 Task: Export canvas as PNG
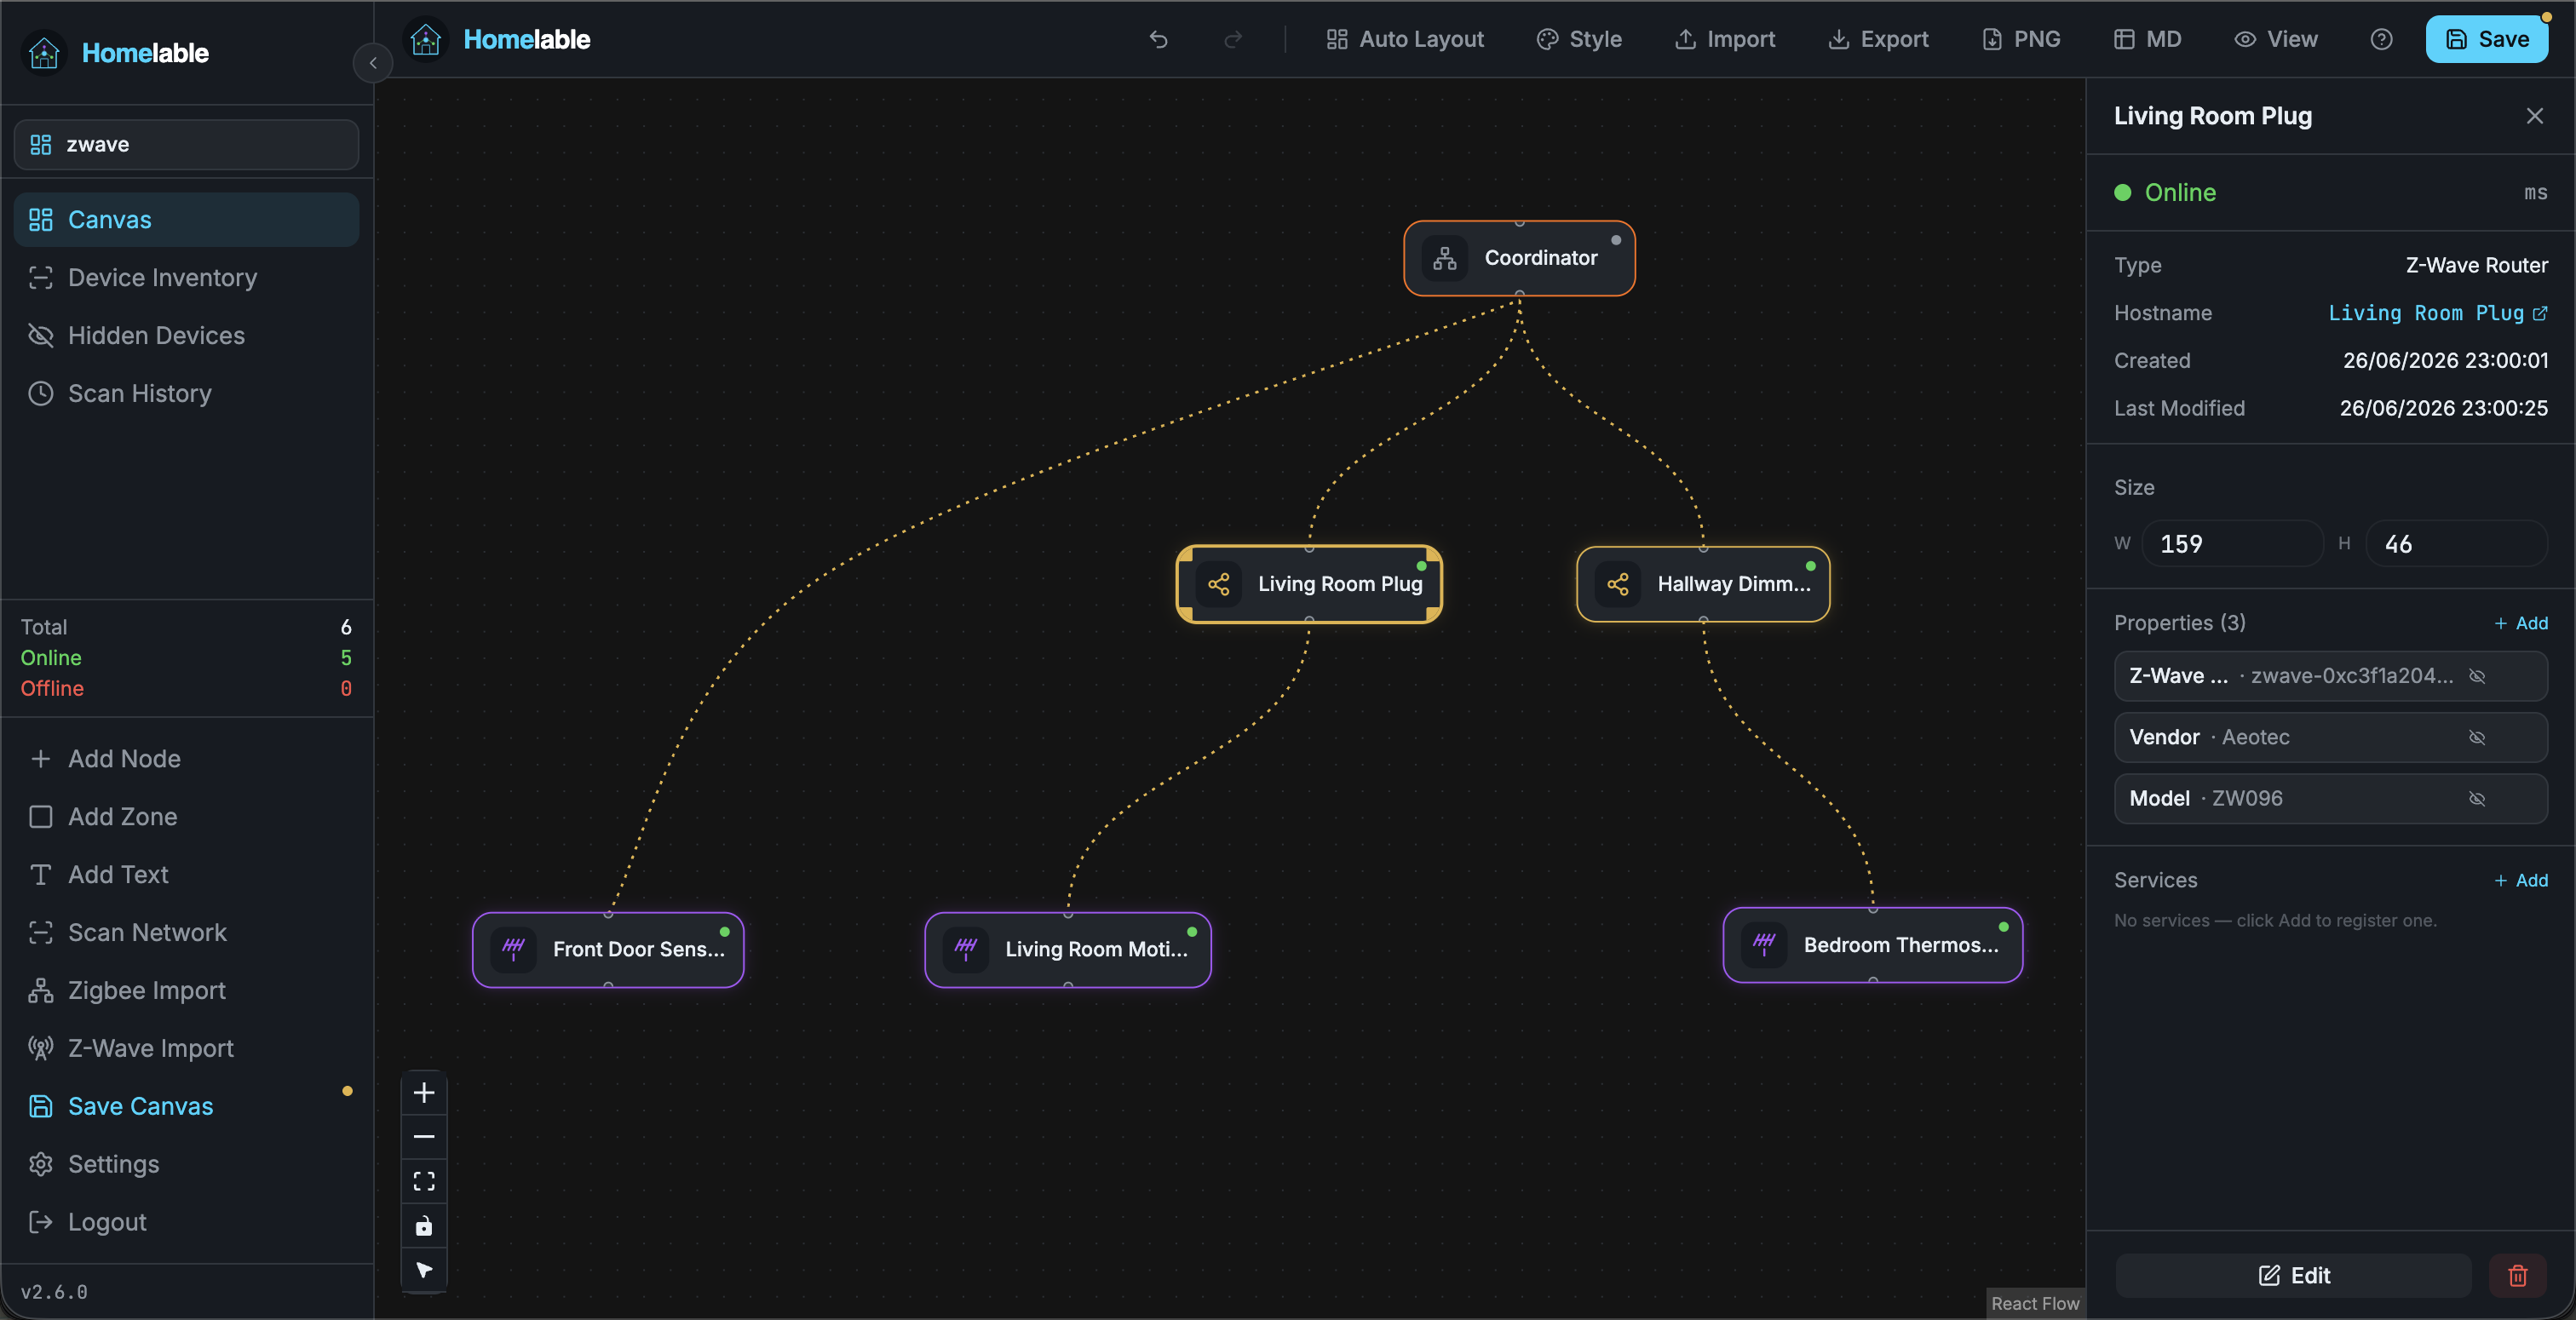pyautogui.click(x=2021, y=39)
